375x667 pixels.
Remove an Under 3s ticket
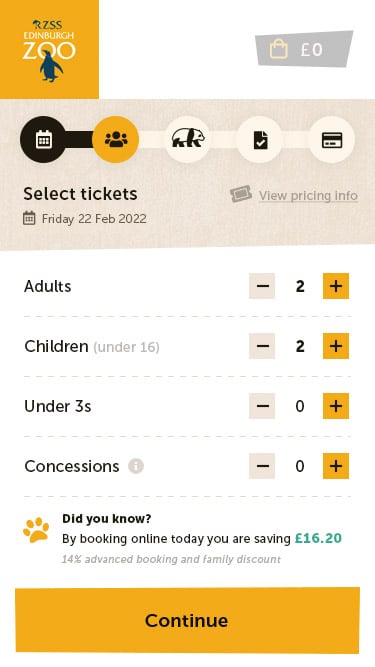(x=262, y=406)
